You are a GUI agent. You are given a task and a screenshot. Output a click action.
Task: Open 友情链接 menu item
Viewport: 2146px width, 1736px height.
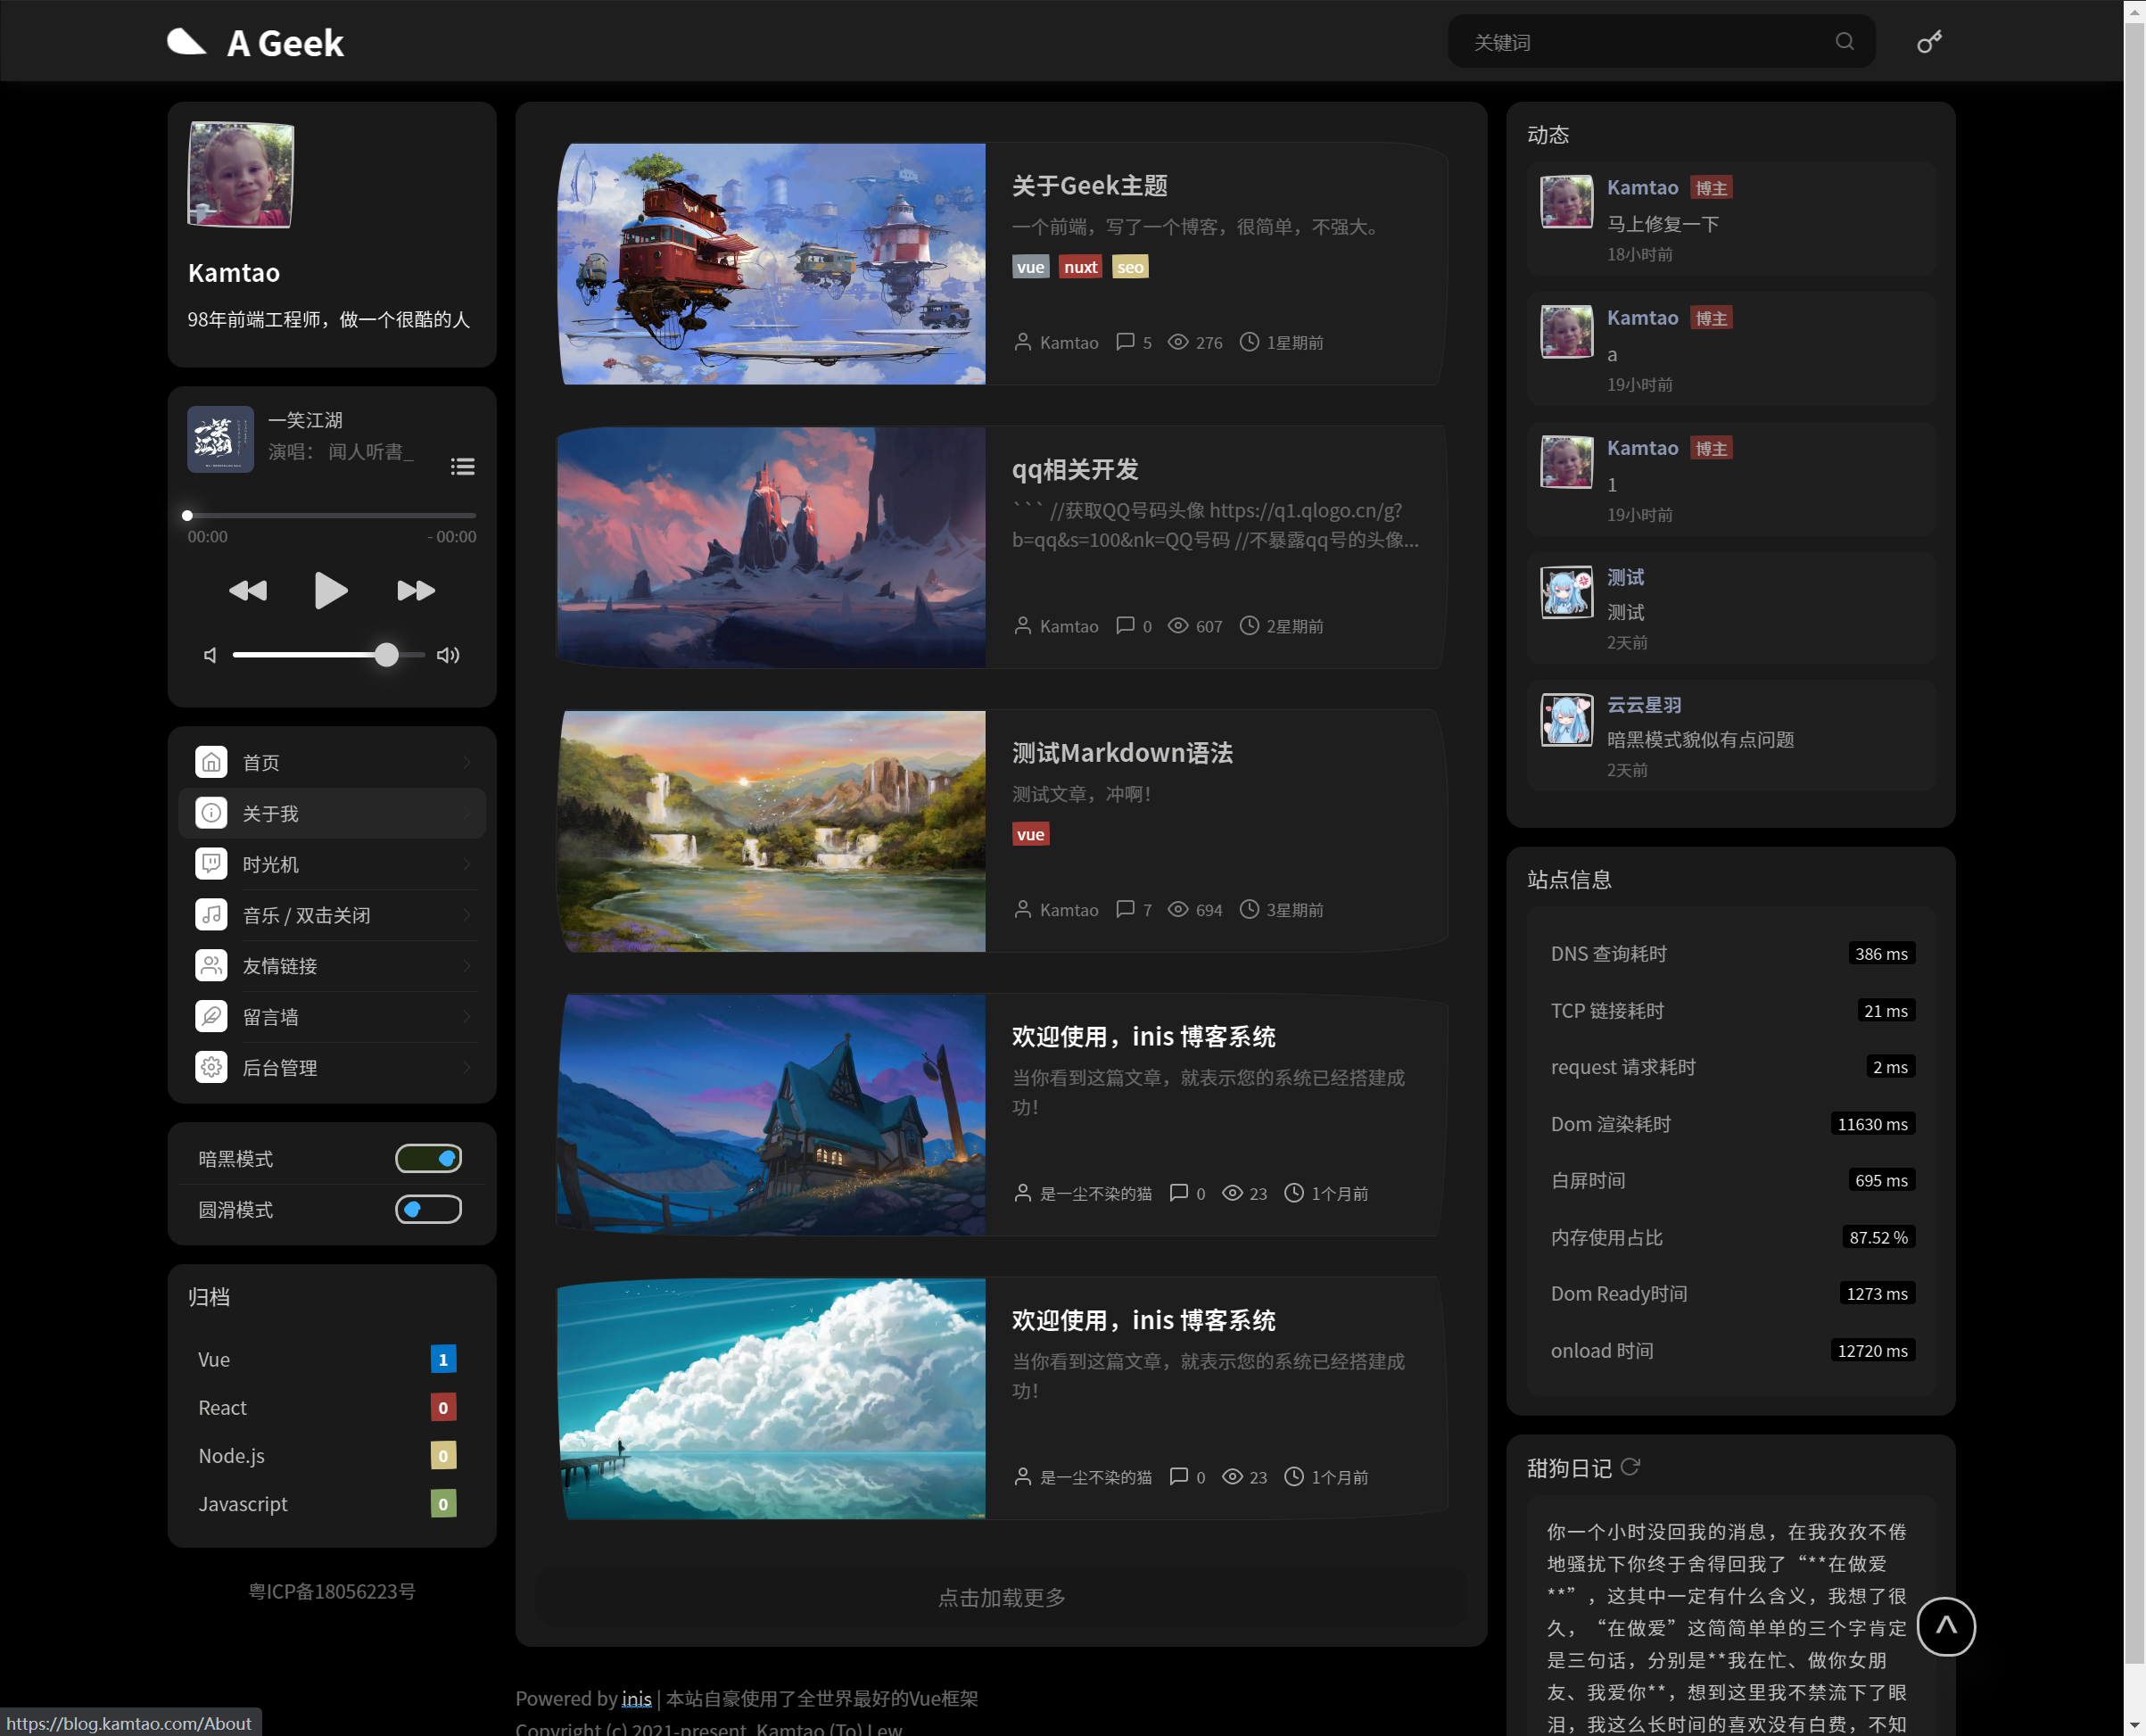(x=332, y=966)
